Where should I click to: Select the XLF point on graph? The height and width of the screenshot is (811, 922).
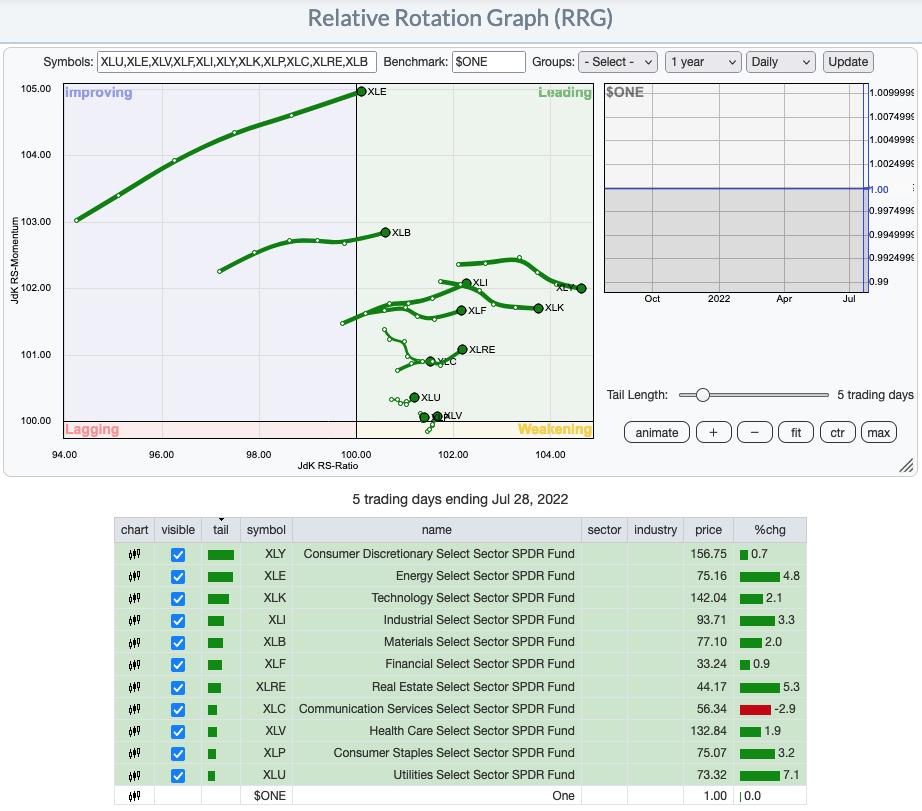point(461,311)
